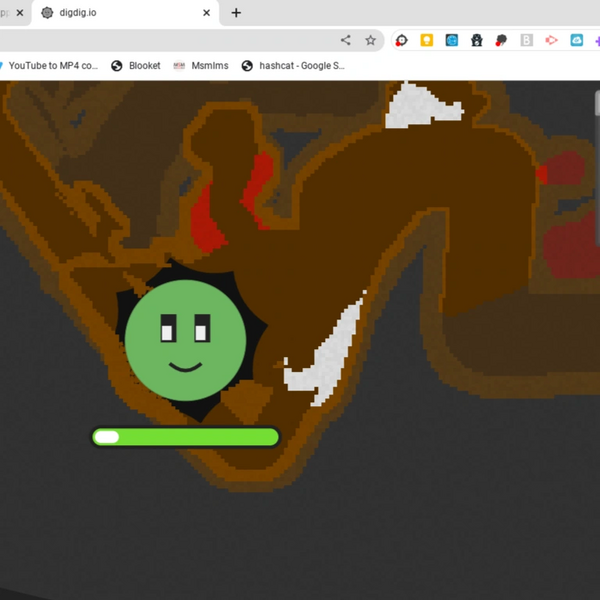Viewport: 600px width, 600px height.
Task: Click the first round target extension icon
Action: 402,41
